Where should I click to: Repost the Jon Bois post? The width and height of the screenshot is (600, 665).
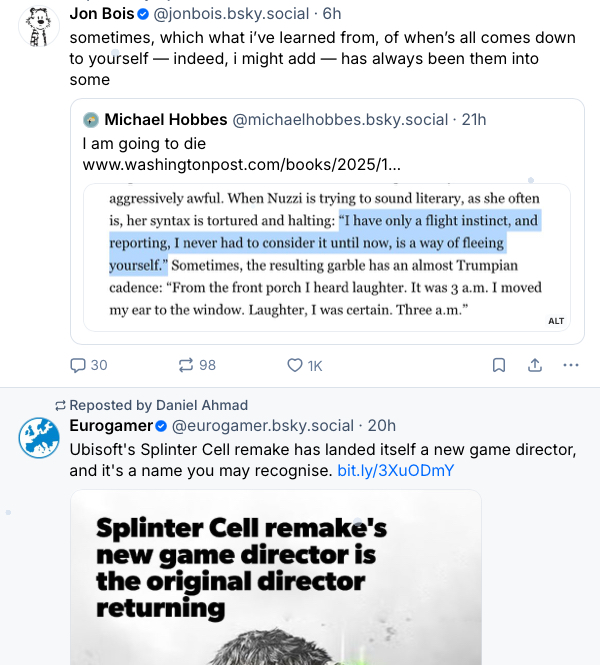(187, 365)
